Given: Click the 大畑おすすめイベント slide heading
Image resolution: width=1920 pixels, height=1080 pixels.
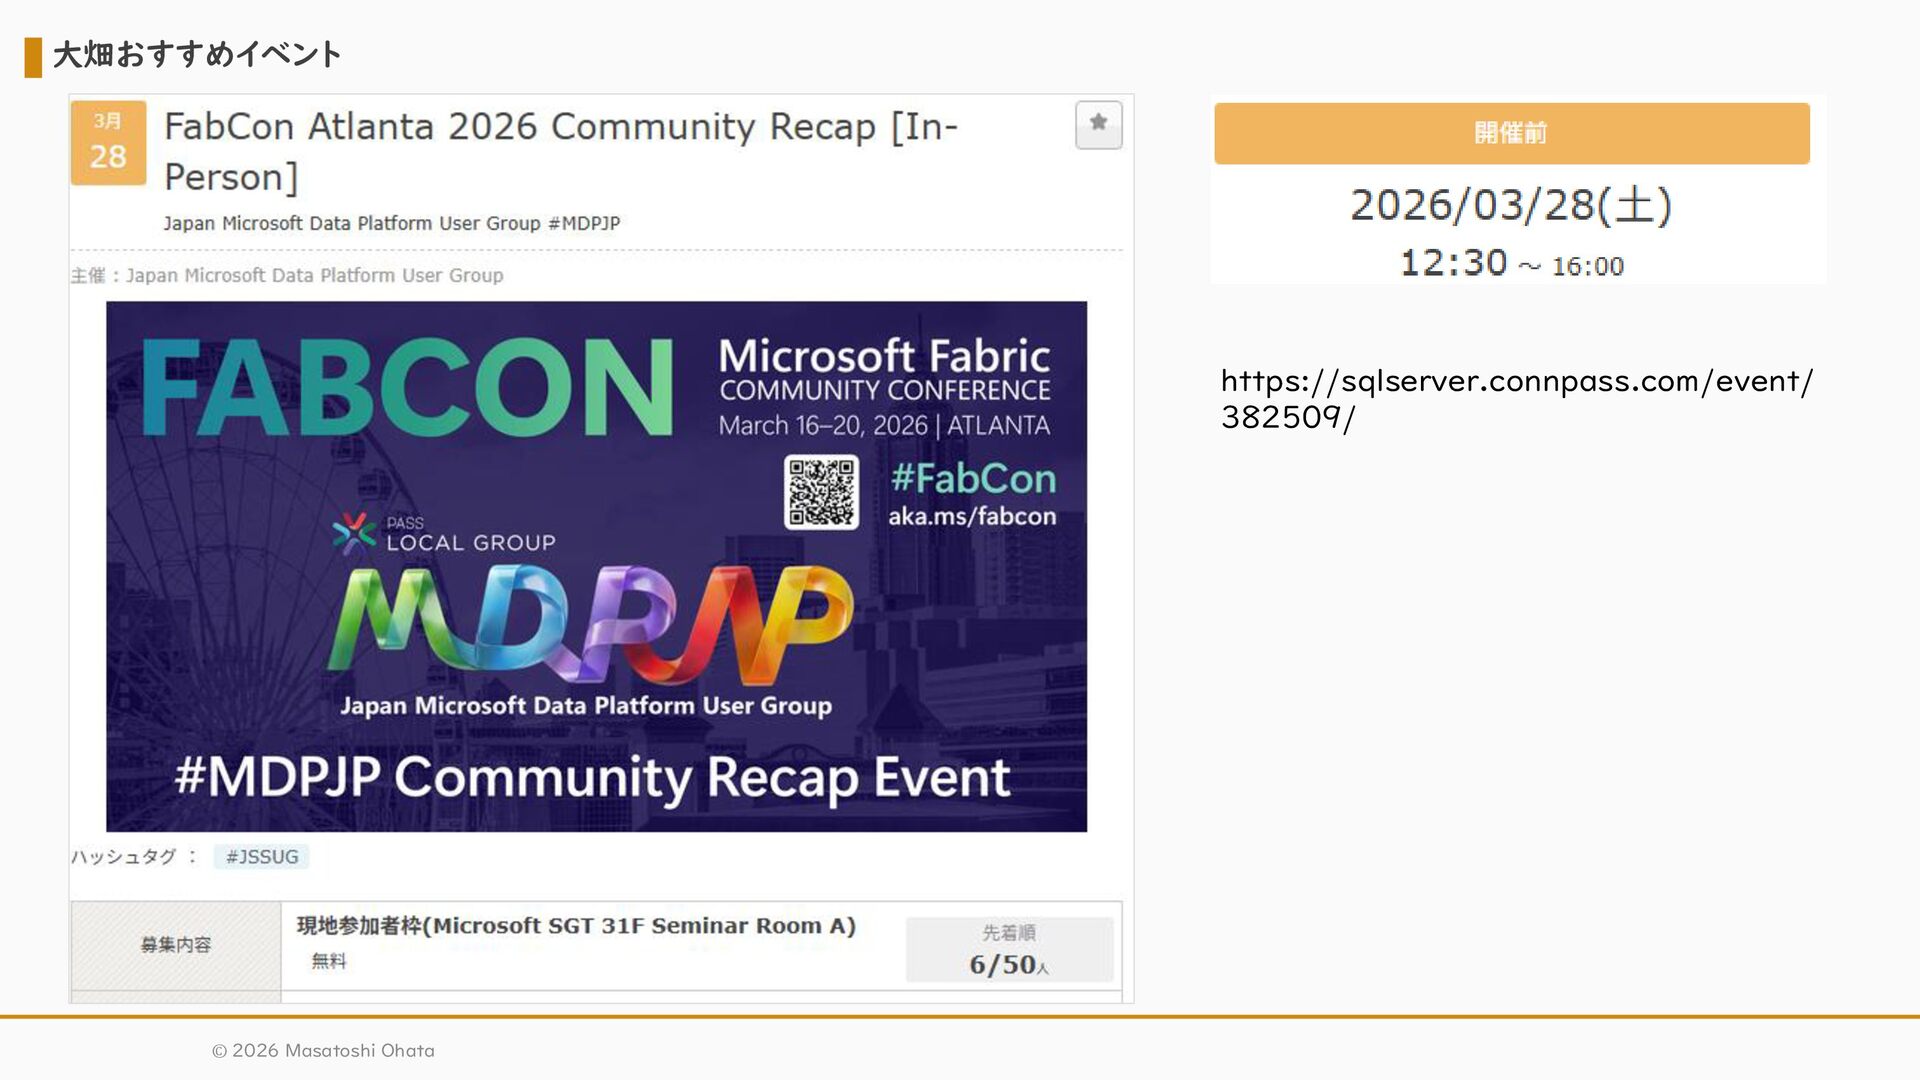Looking at the screenshot, I should coord(197,55).
